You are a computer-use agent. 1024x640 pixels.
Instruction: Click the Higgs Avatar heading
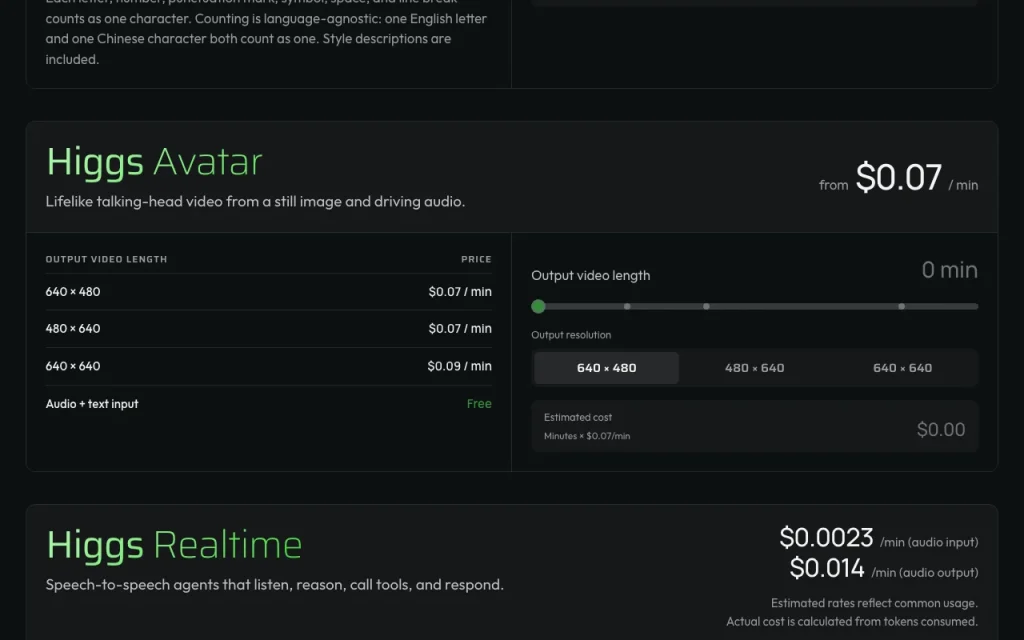154,161
